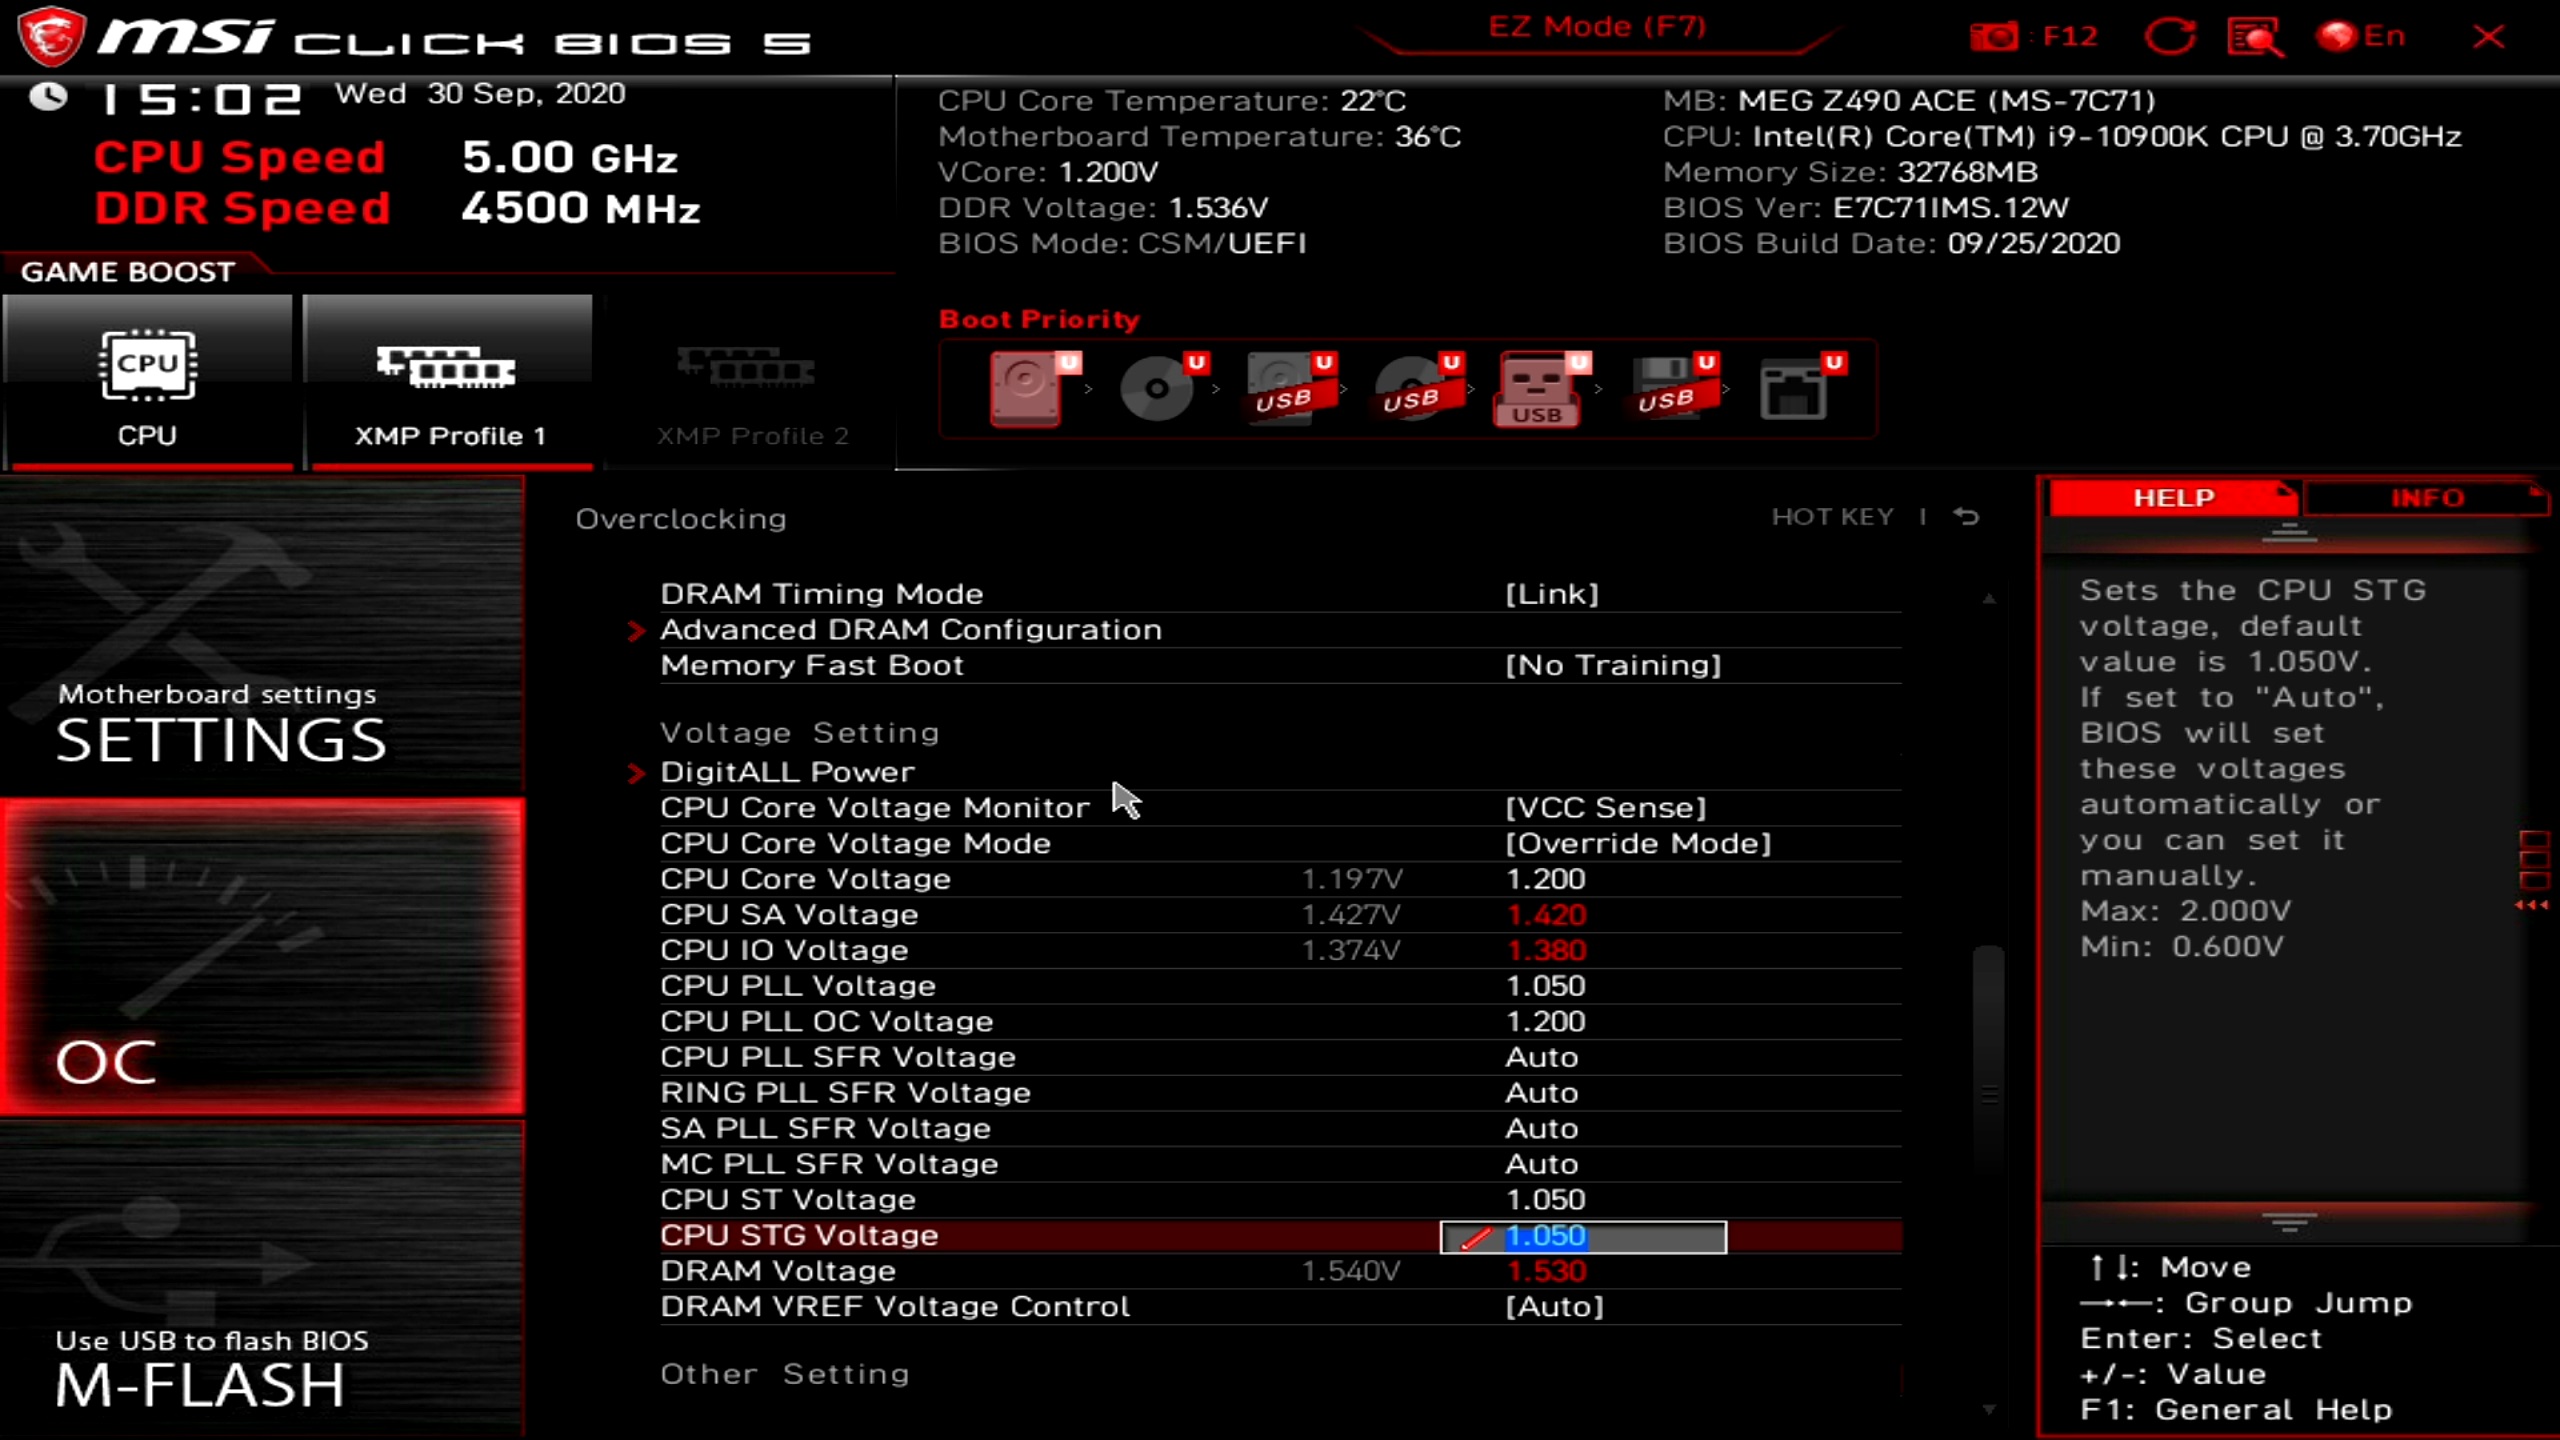Switch to the INFO tab
The image size is (2560, 1440).
2426,498
